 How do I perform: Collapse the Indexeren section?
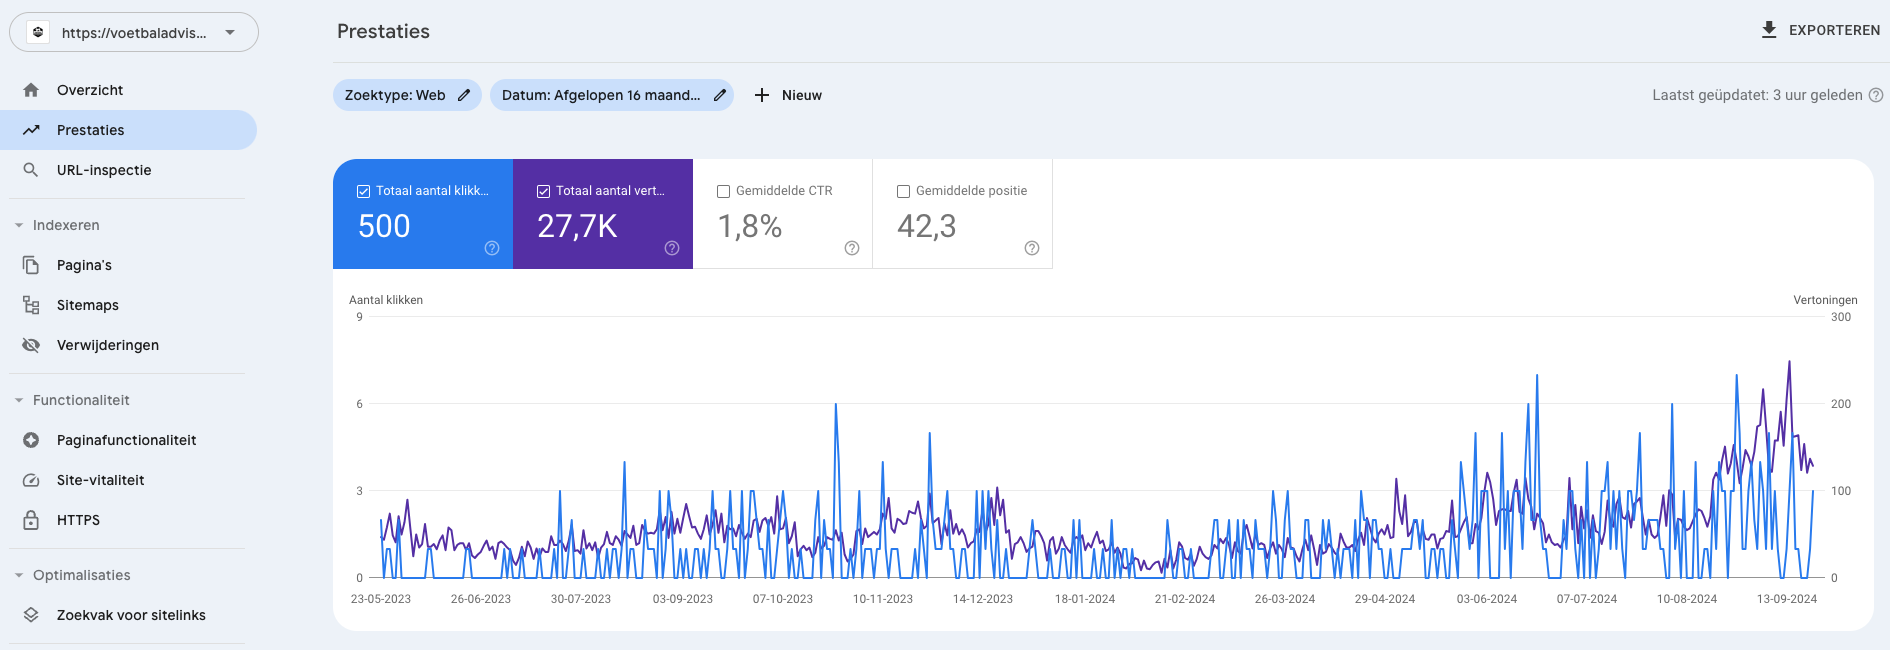(x=19, y=225)
